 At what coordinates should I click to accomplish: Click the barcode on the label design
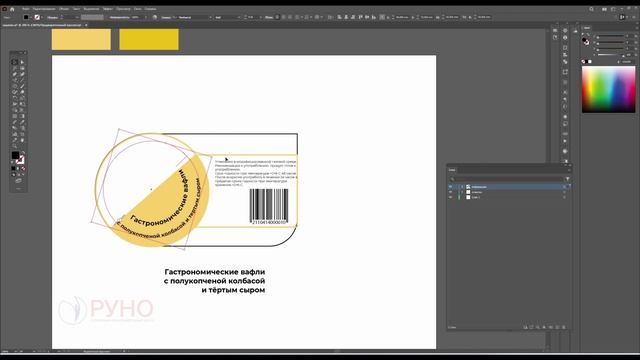[x=269, y=206]
